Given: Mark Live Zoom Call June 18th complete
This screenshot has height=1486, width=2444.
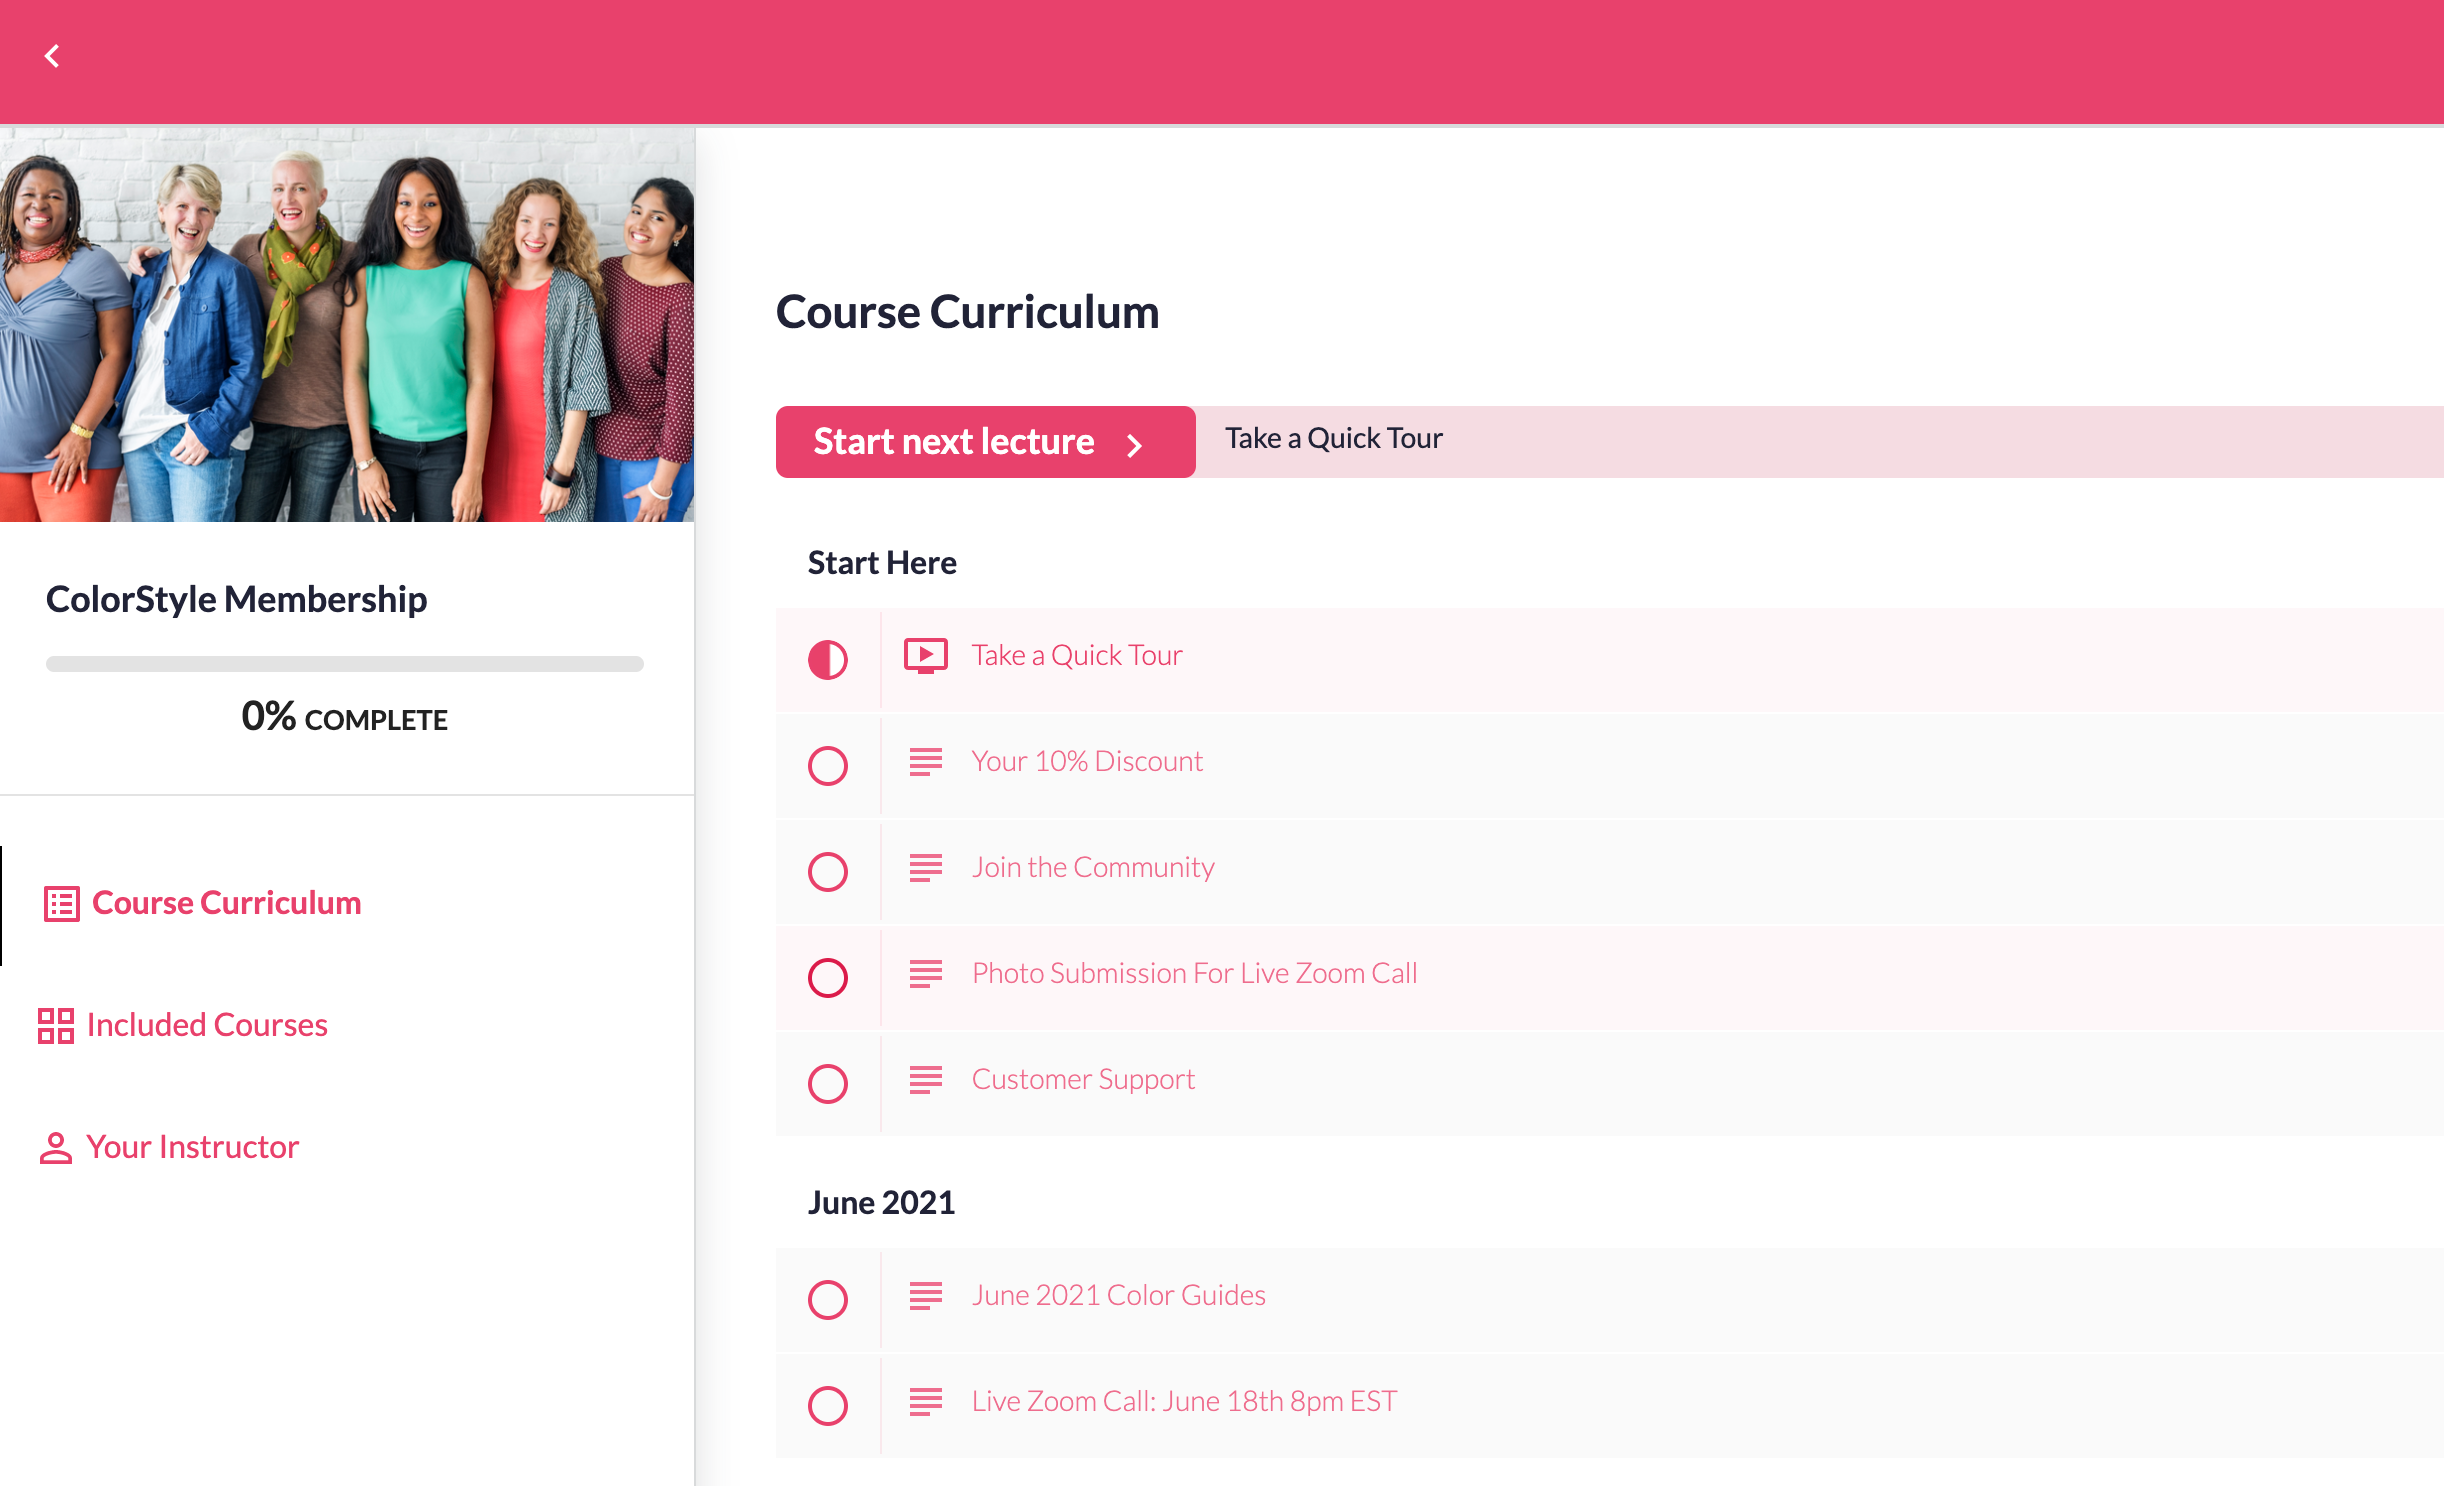Looking at the screenshot, I should (x=828, y=1406).
